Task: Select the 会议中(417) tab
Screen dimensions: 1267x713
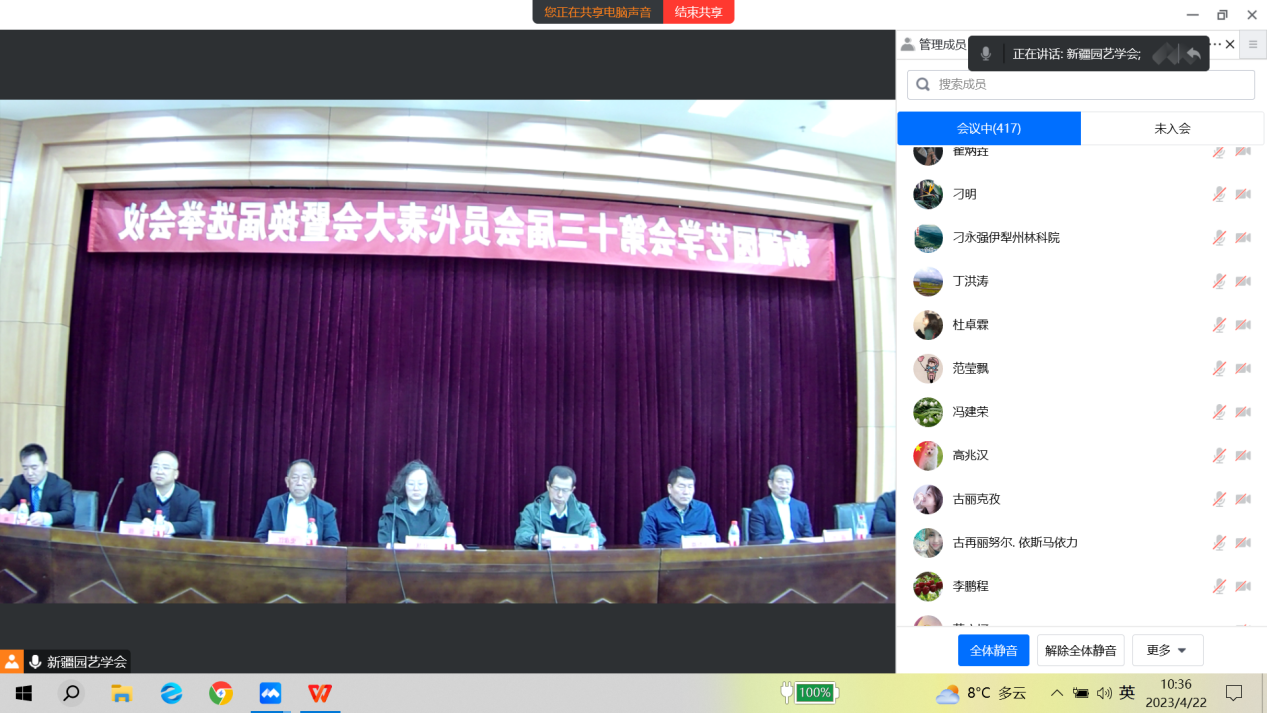Action: point(988,128)
